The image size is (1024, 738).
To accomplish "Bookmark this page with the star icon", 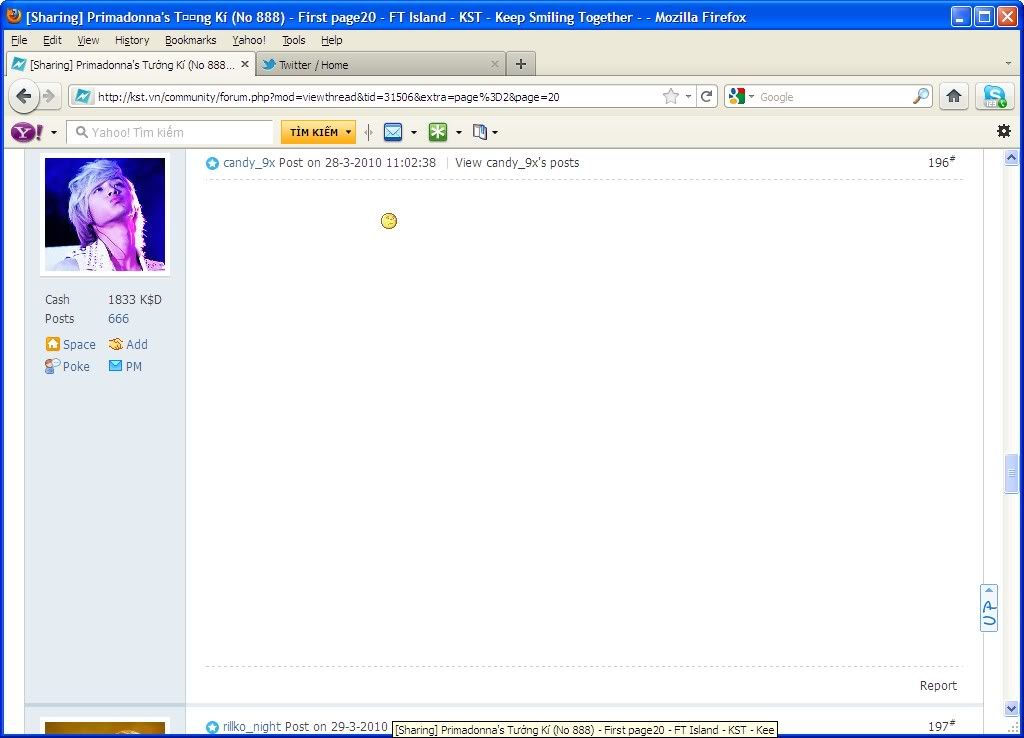I will coord(670,97).
